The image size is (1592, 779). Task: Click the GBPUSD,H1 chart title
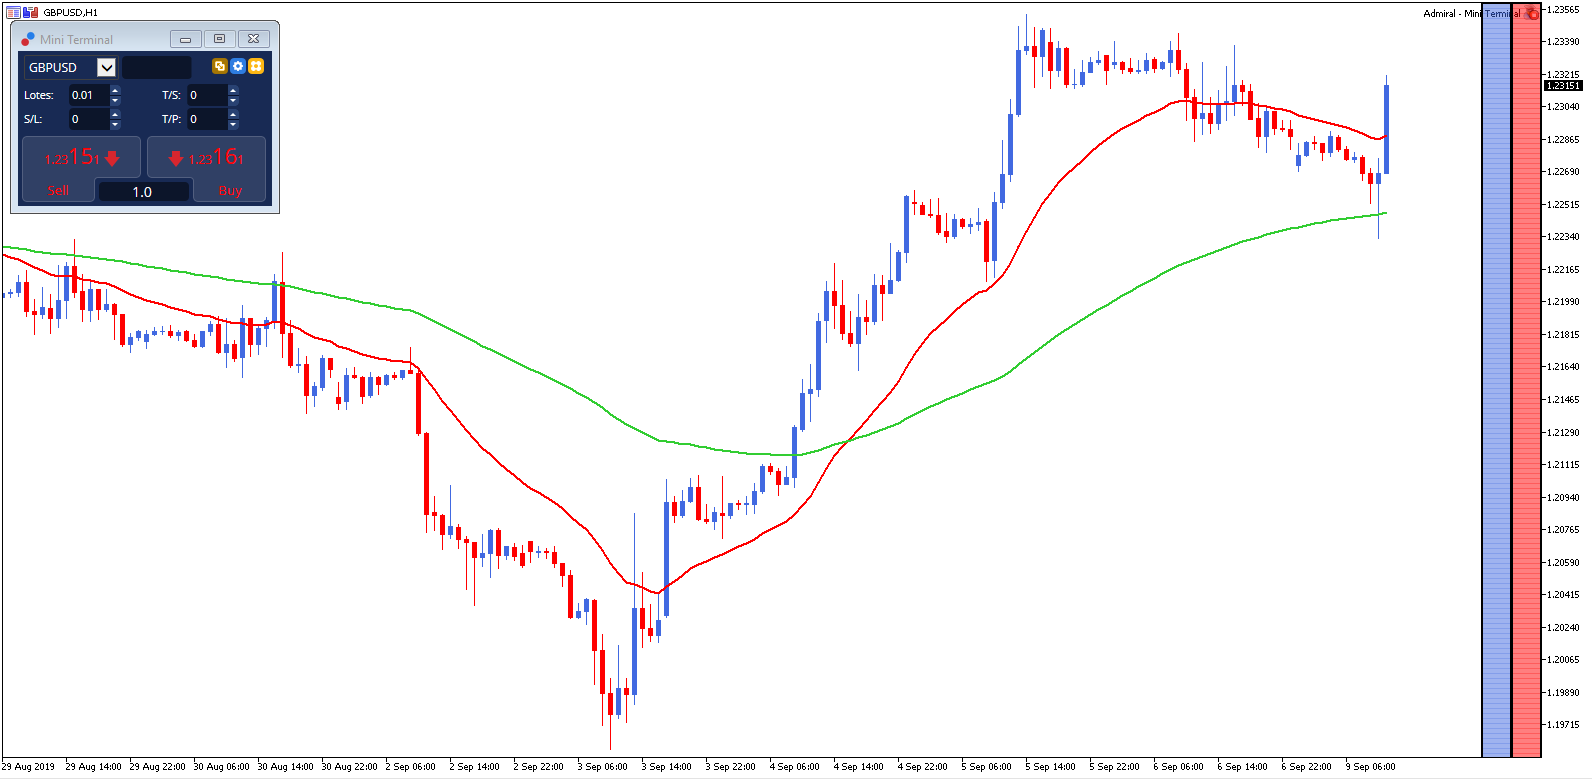coord(70,12)
